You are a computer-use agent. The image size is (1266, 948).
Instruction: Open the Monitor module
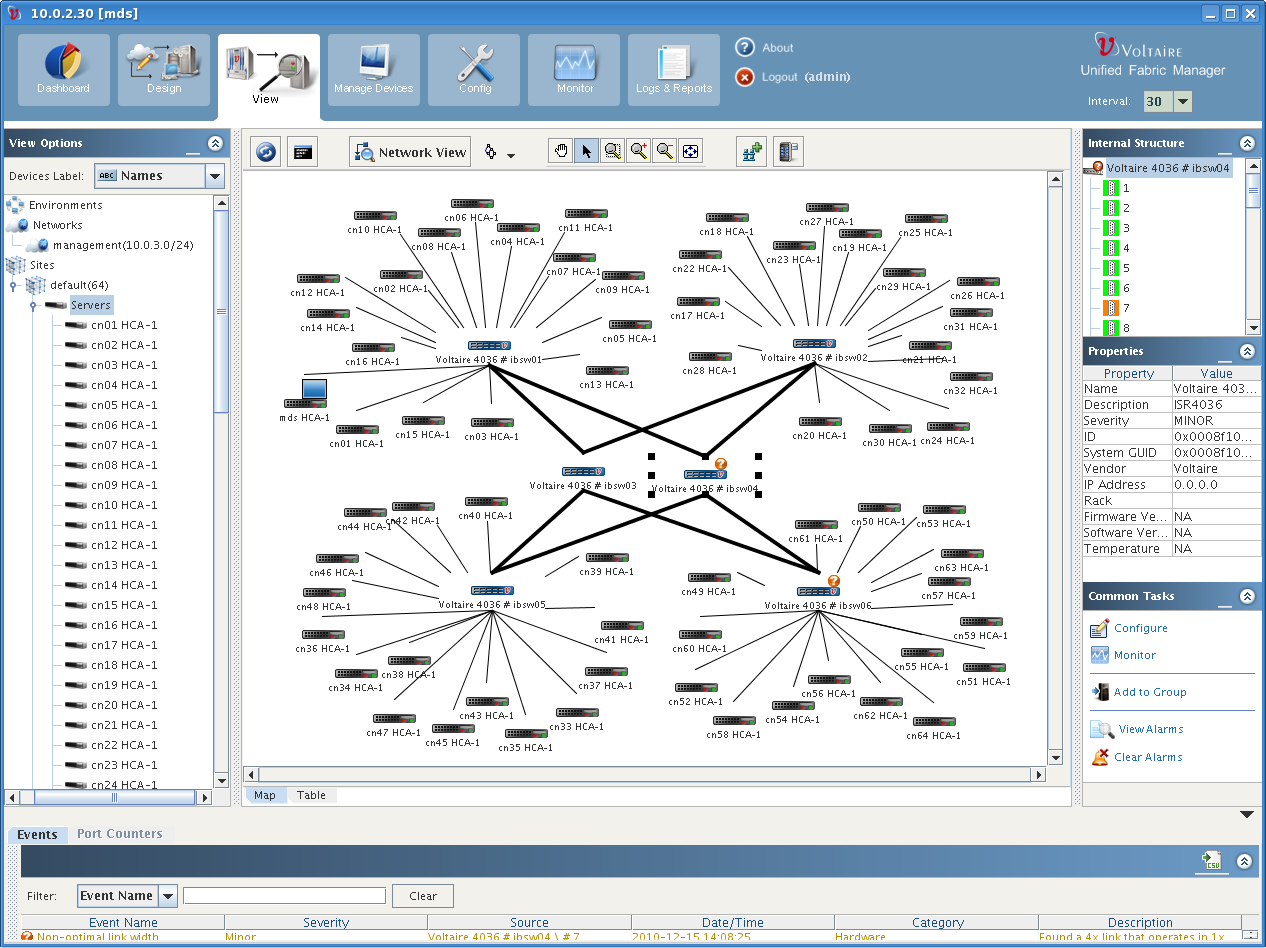[x=574, y=70]
